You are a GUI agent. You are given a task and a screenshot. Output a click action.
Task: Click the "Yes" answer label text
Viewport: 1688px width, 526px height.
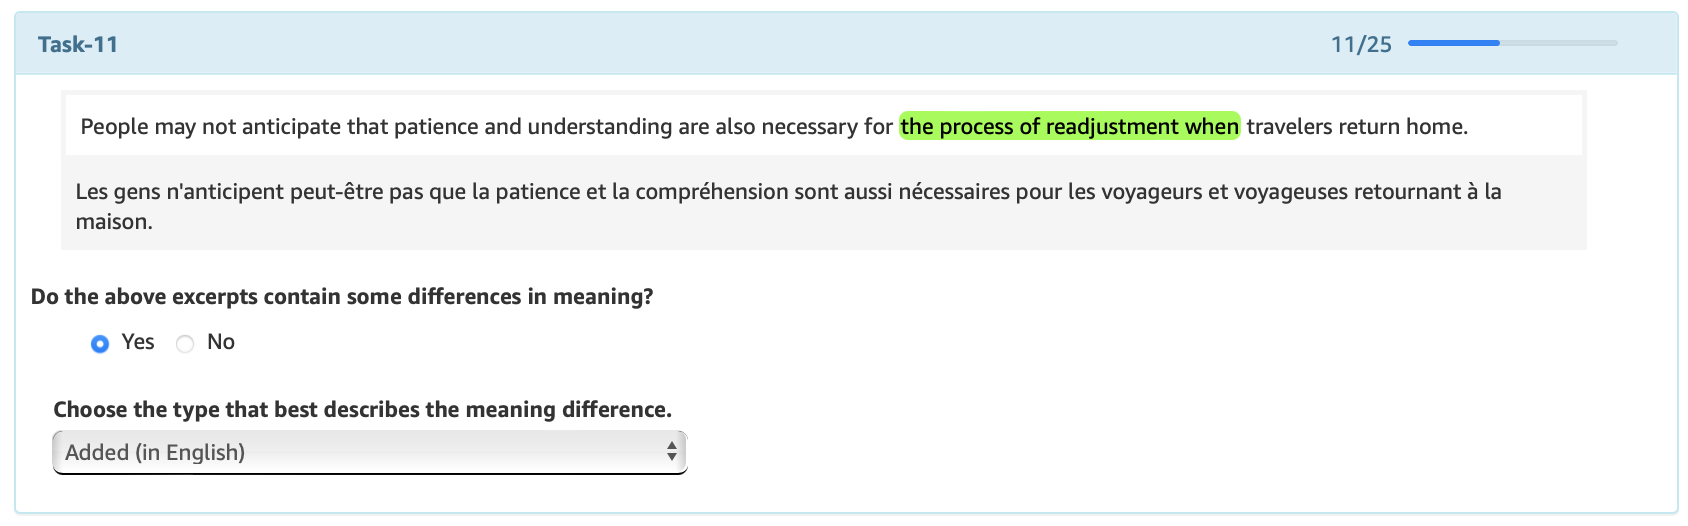[x=138, y=342]
